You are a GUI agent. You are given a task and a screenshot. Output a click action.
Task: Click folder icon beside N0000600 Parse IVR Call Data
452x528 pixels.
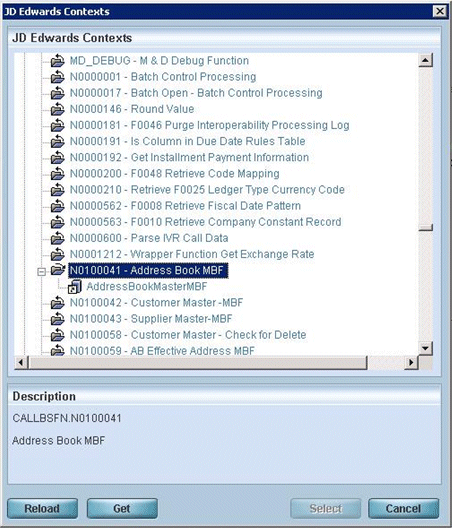pos(58,238)
